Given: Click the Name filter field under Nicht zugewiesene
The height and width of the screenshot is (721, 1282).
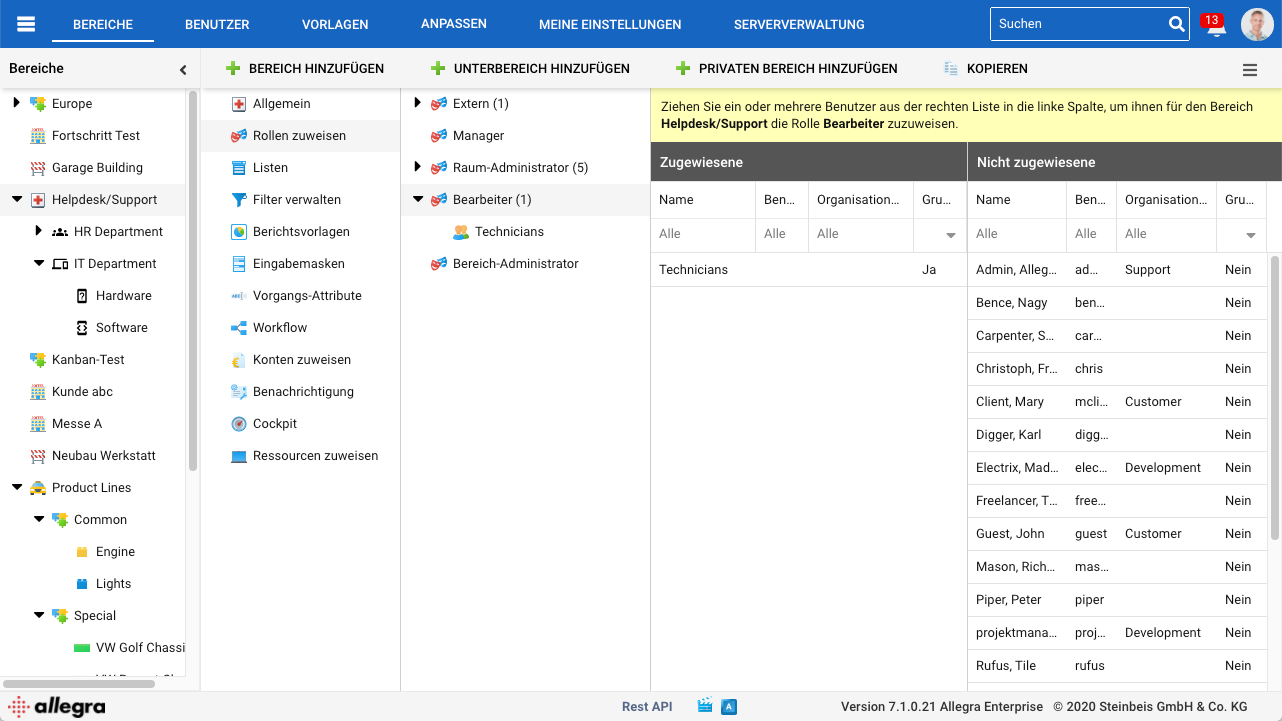Looking at the screenshot, I should (x=1016, y=234).
